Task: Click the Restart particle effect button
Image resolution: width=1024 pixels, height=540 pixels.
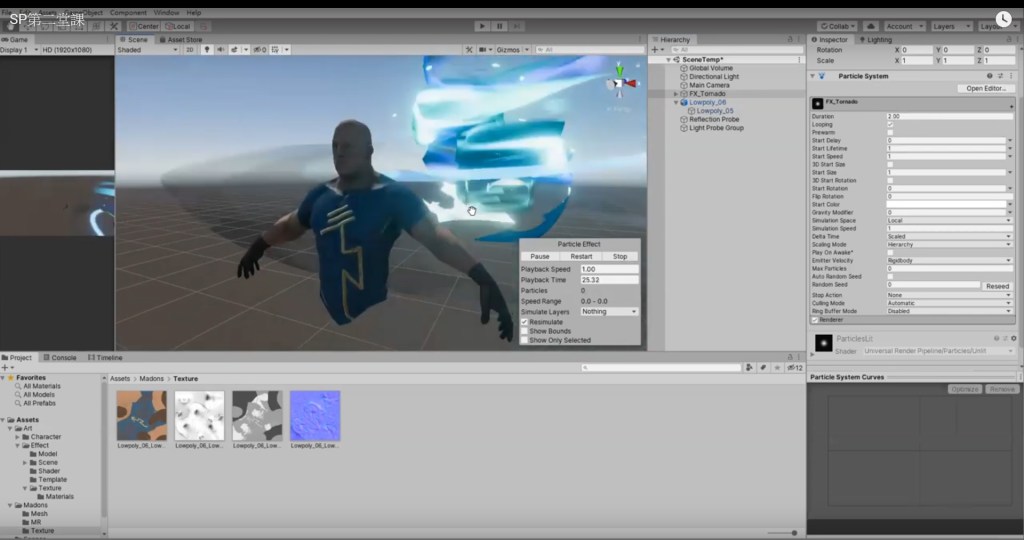Action: [x=581, y=256]
